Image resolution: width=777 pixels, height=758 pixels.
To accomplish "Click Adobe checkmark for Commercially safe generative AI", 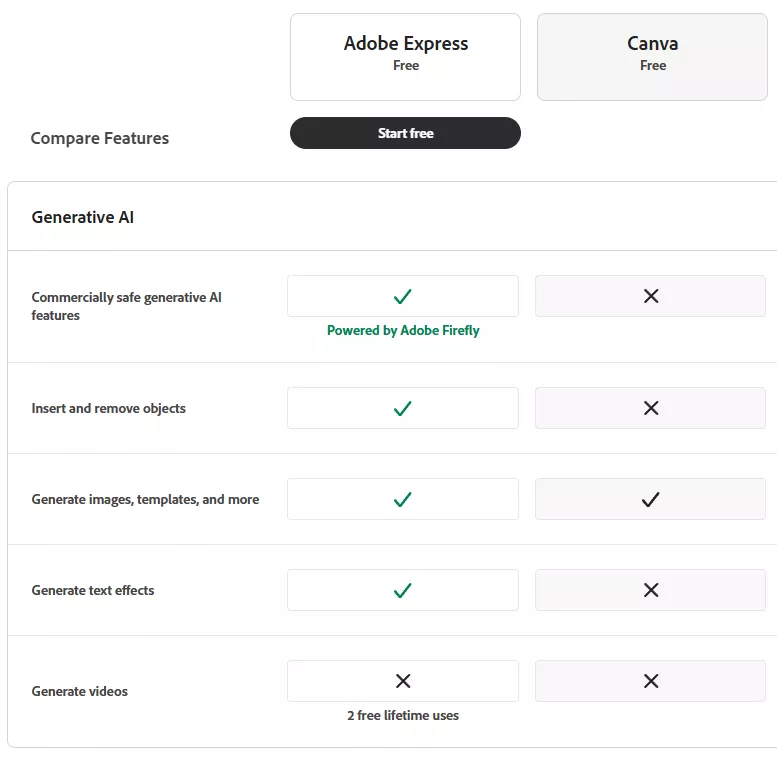I will (x=402, y=296).
